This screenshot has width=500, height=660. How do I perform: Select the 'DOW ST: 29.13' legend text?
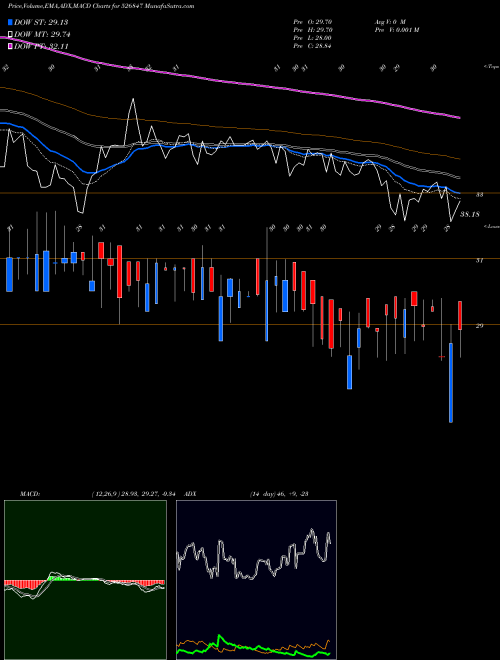pyautogui.click(x=41, y=22)
